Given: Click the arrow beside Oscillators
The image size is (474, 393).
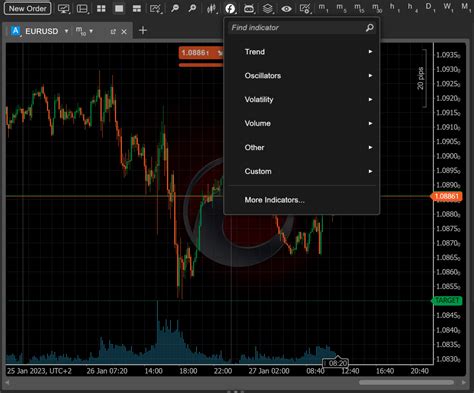Looking at the screenshot, I should [370, 76].
